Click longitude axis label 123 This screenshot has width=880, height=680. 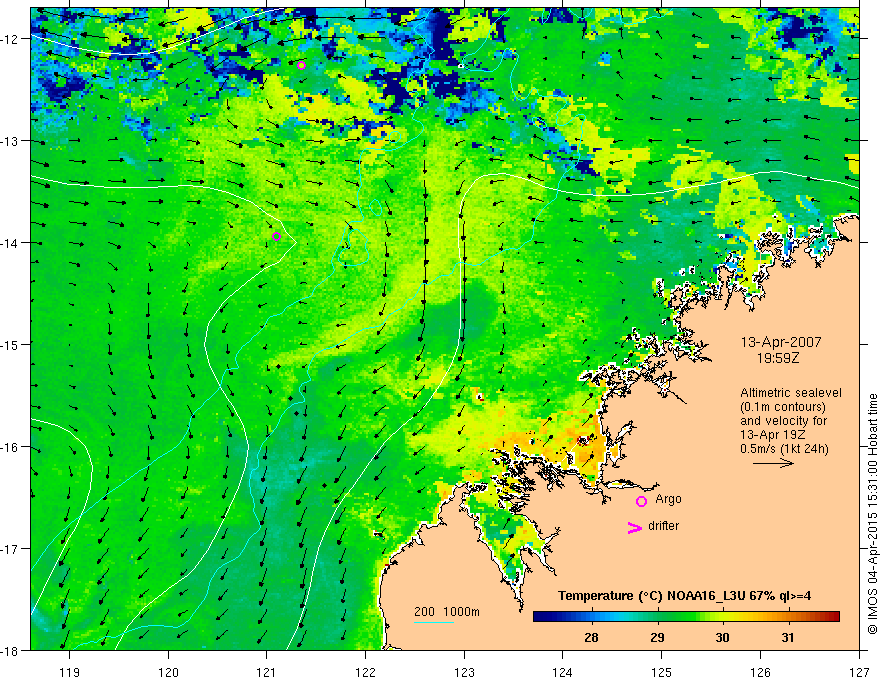464,672
